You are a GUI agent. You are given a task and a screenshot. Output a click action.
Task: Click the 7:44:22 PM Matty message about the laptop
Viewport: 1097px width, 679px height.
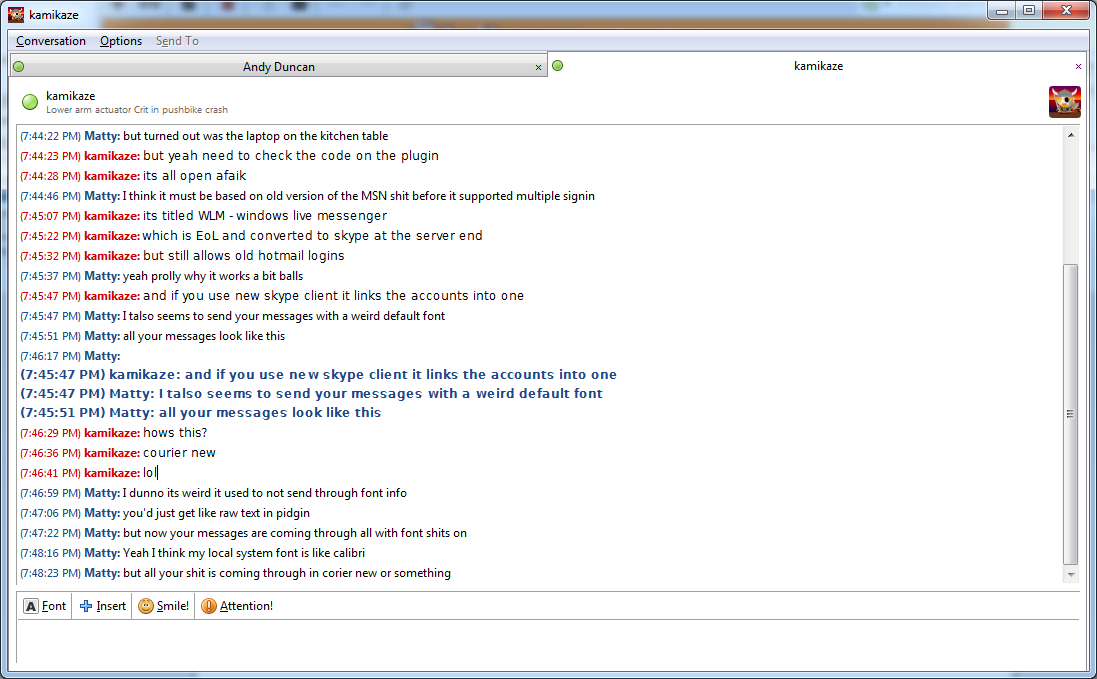point(255,136)
